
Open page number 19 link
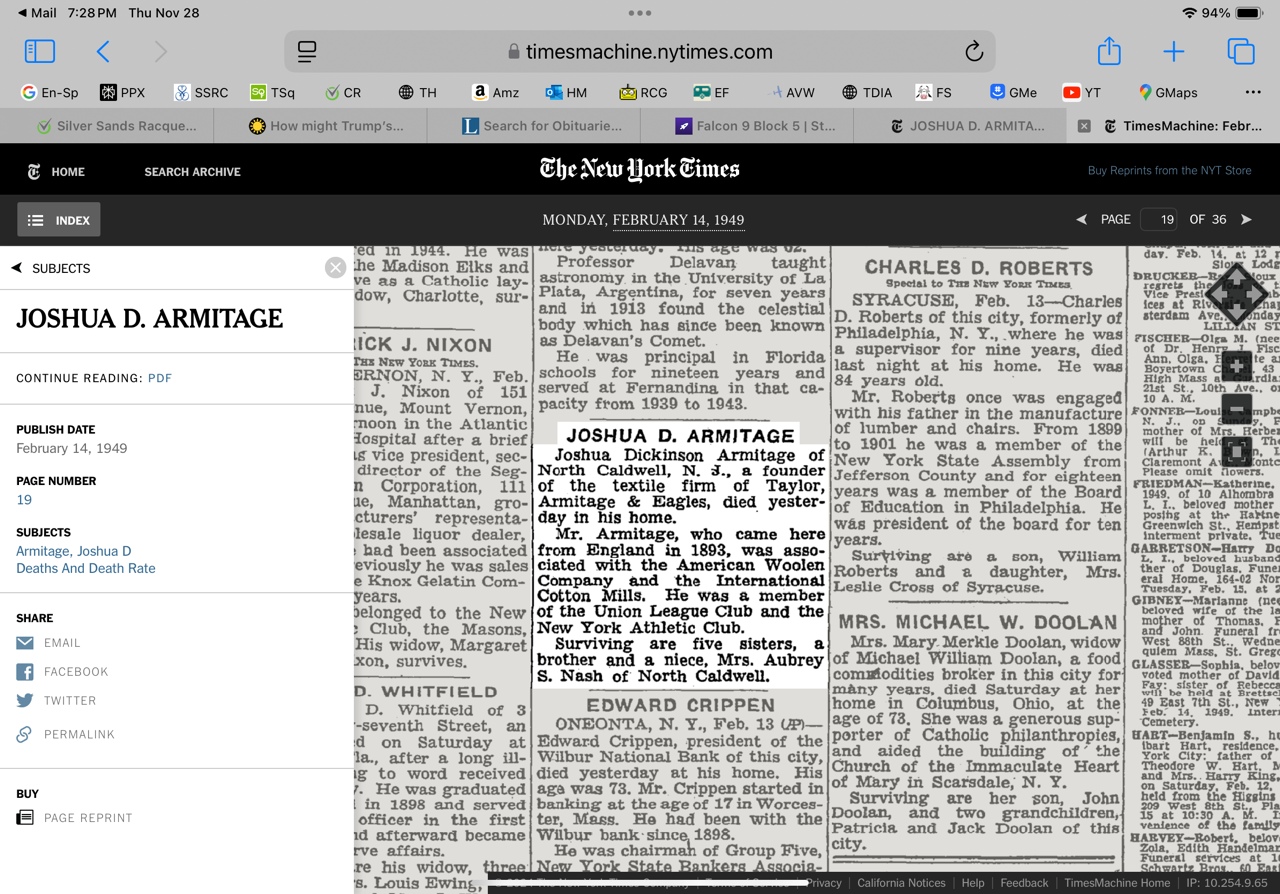click(24, 500)
